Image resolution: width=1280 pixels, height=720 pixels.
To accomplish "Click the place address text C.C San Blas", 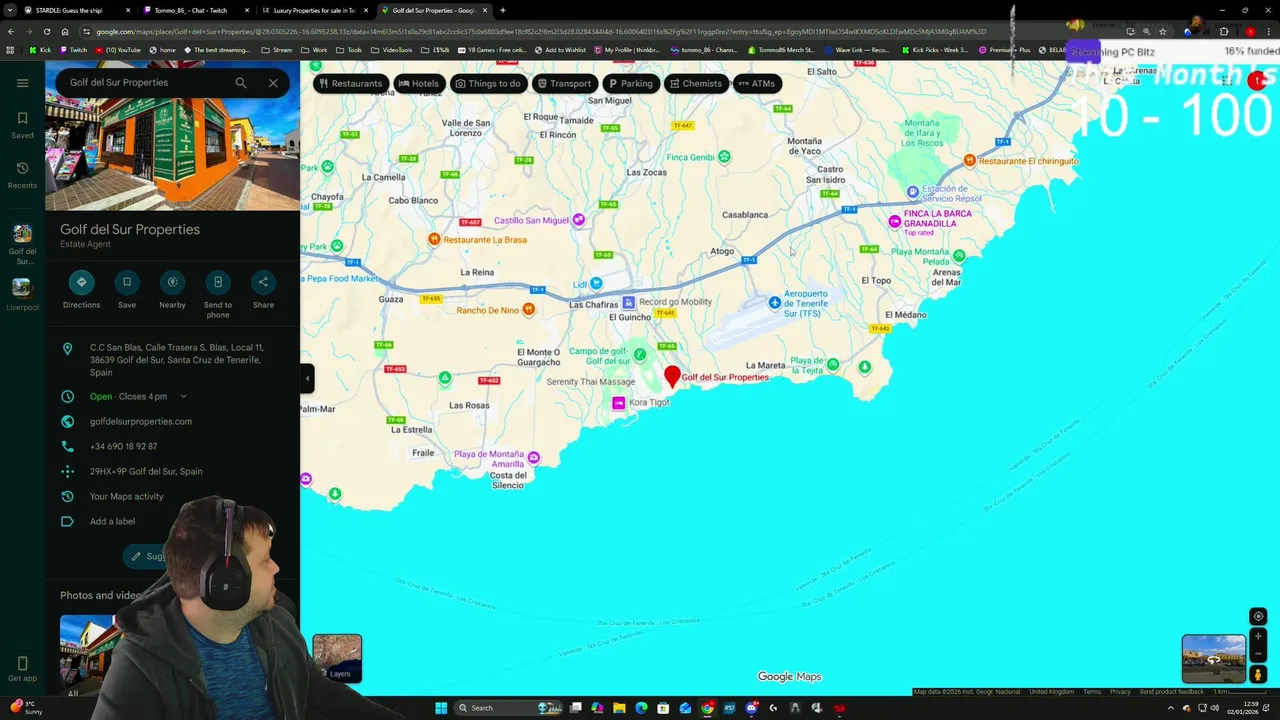I will [x=177, y=360].
